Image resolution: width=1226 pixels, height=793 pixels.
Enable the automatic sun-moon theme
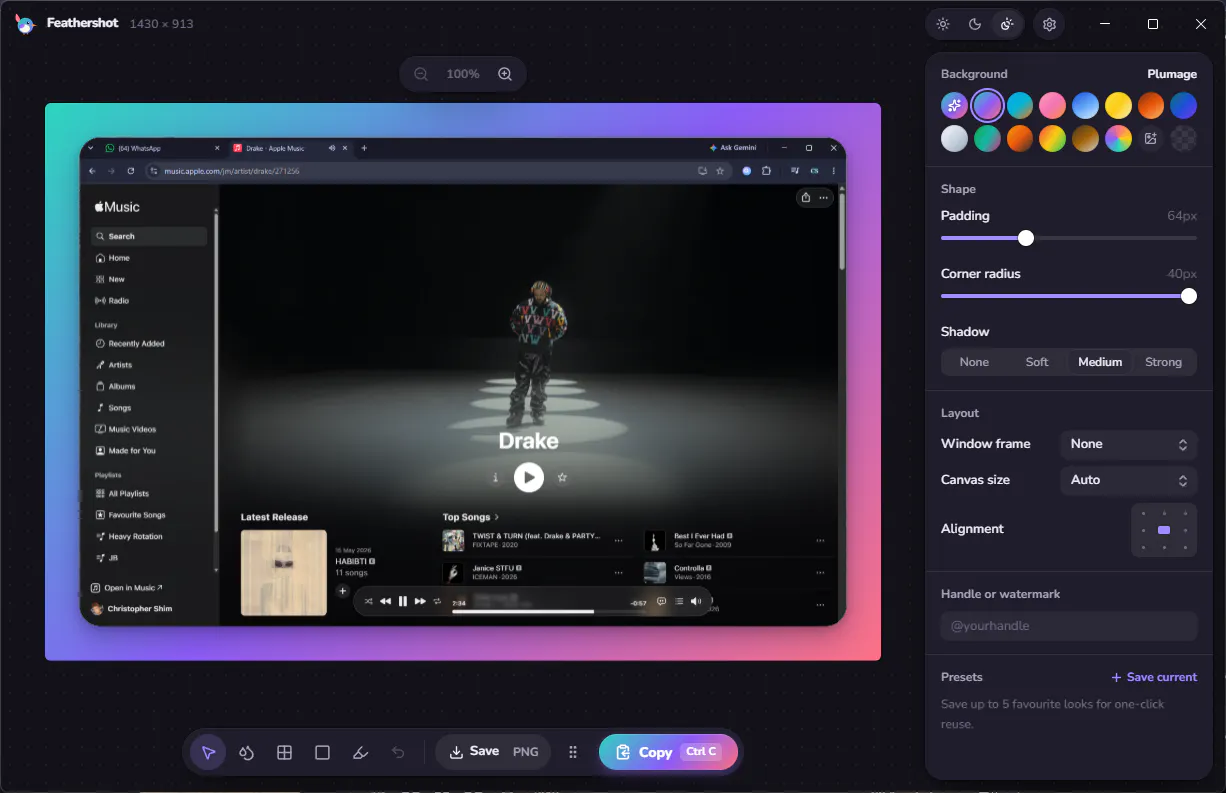click(1007, 24)
